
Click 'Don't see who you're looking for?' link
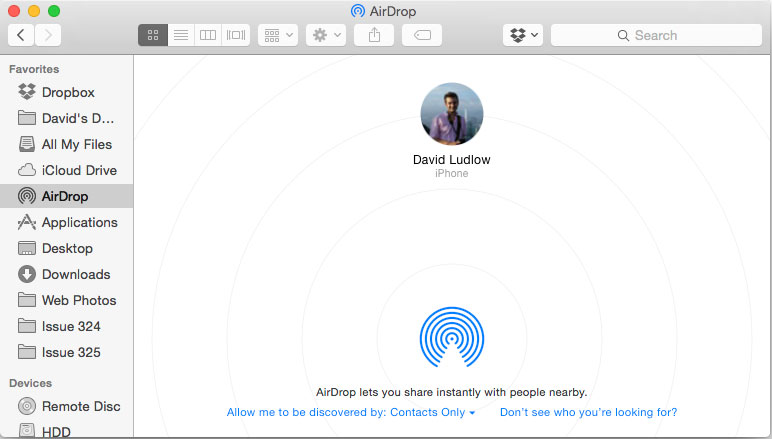[x=588, y=412]
